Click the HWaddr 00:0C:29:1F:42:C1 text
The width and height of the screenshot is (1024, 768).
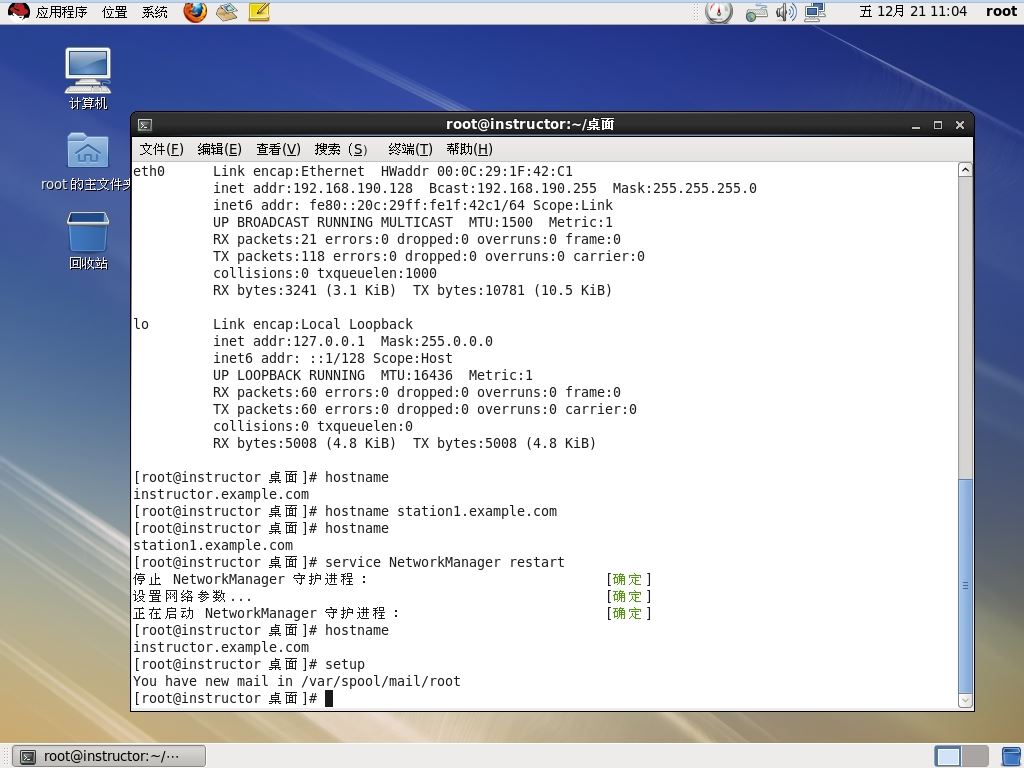477,171
